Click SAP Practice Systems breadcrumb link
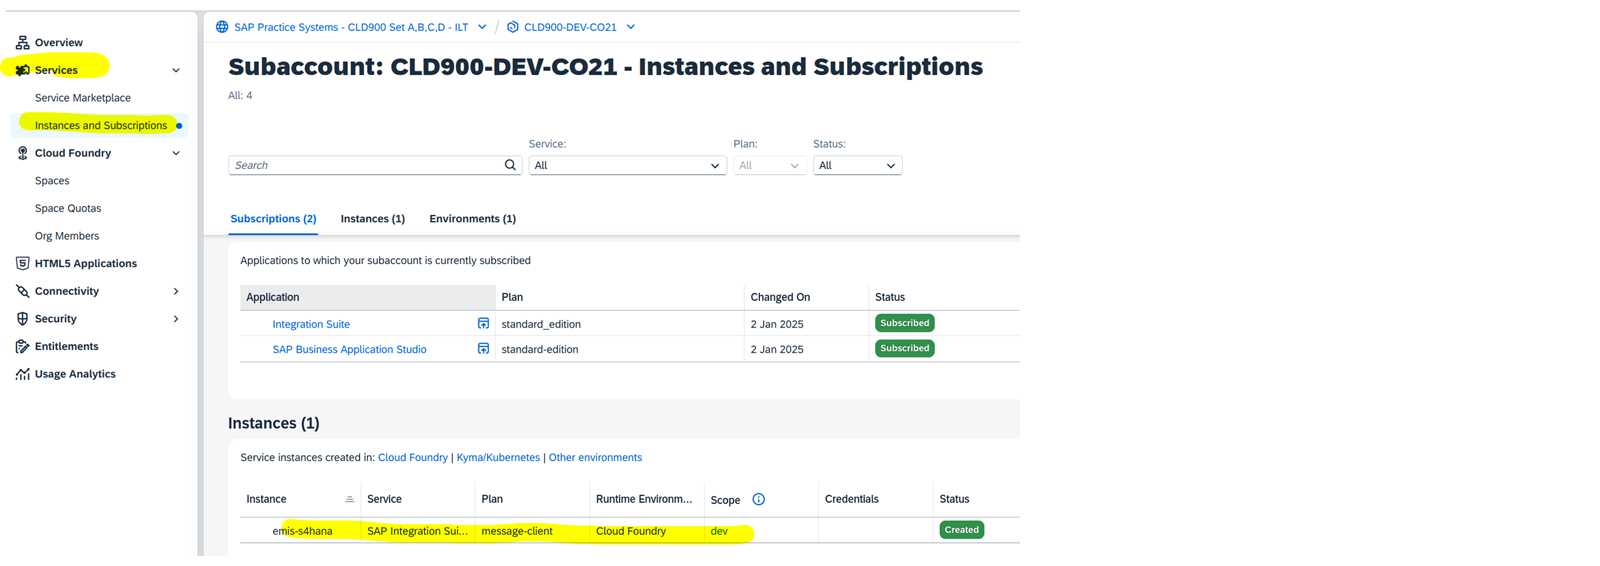1600x566 pixels. pos(351,27)
